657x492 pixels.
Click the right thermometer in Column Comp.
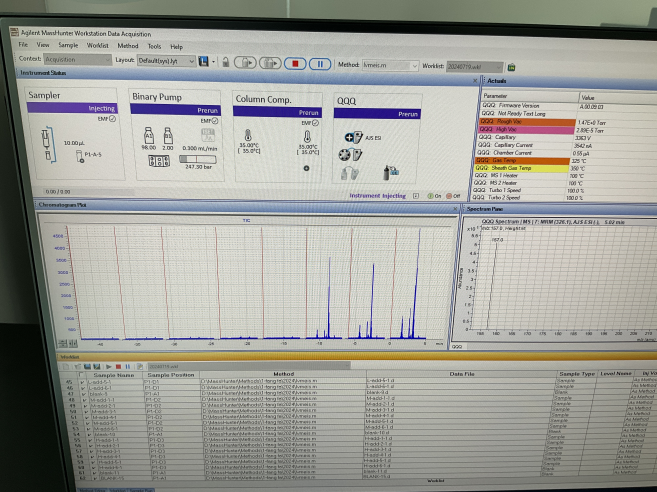(307, 137)
